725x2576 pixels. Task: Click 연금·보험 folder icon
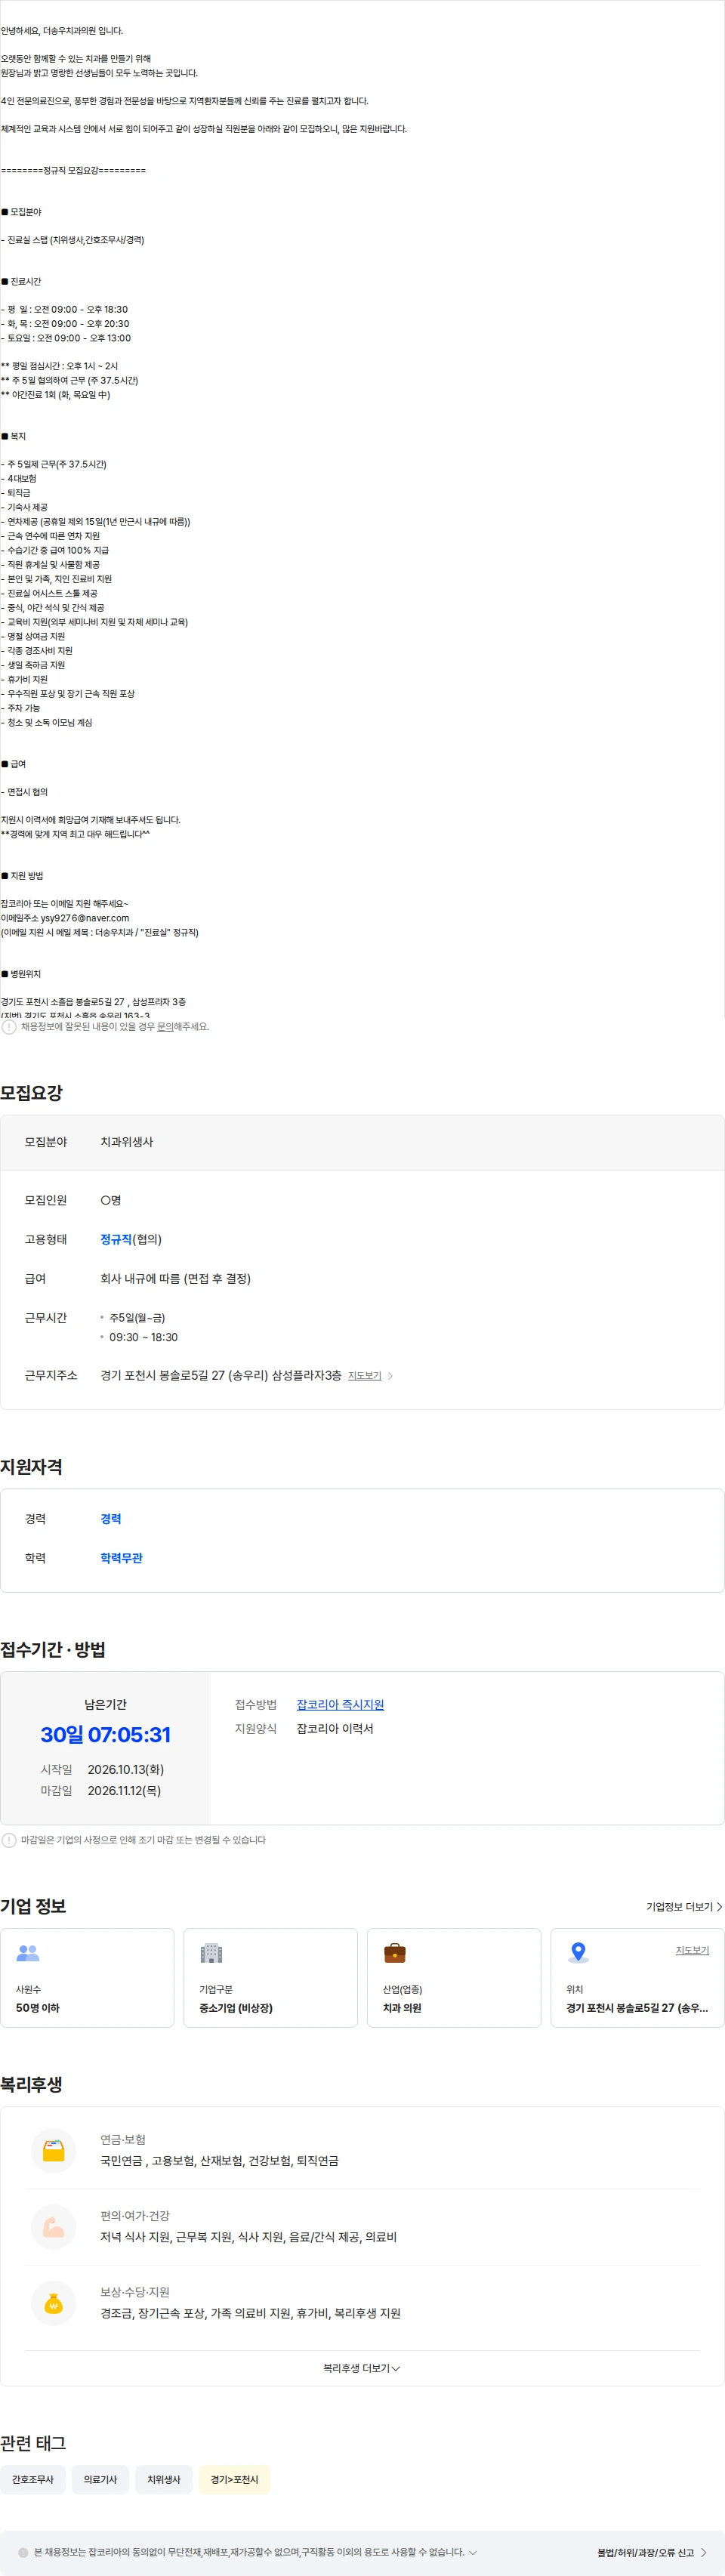pyautogui.click(x=54, y=2150)
